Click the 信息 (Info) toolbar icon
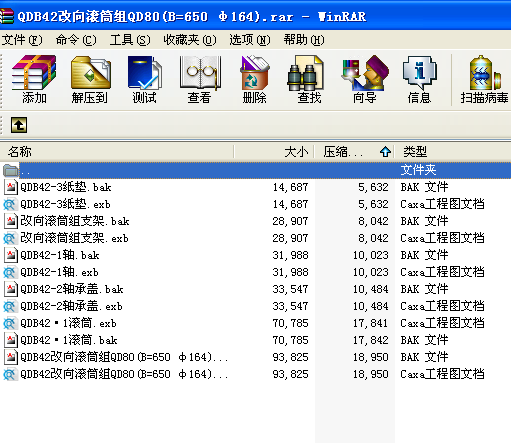This screenshot has width=511, height=443. [x=420, y=73]
